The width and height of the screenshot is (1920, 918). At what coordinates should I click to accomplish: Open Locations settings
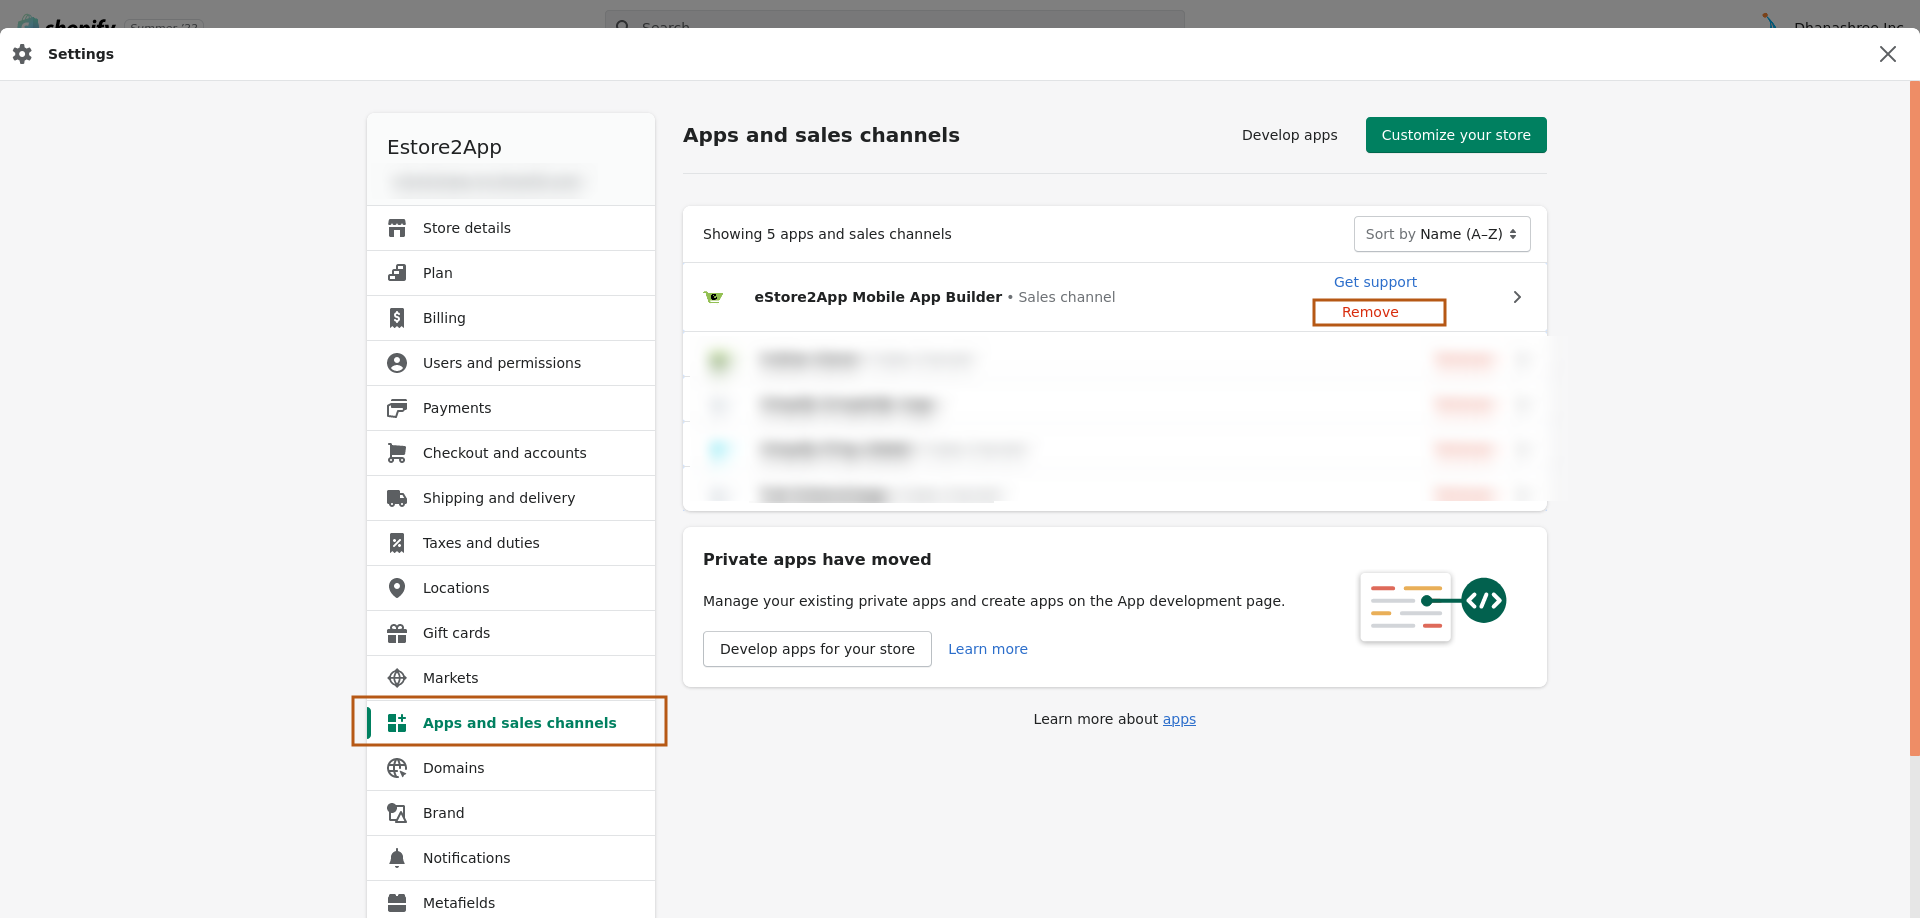[511, 588]
